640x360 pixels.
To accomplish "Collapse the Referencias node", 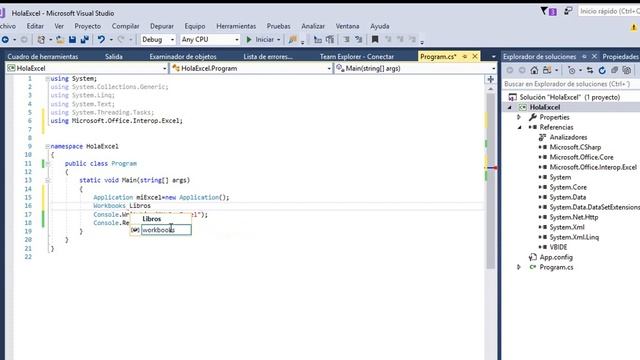I will click(519, 127).
